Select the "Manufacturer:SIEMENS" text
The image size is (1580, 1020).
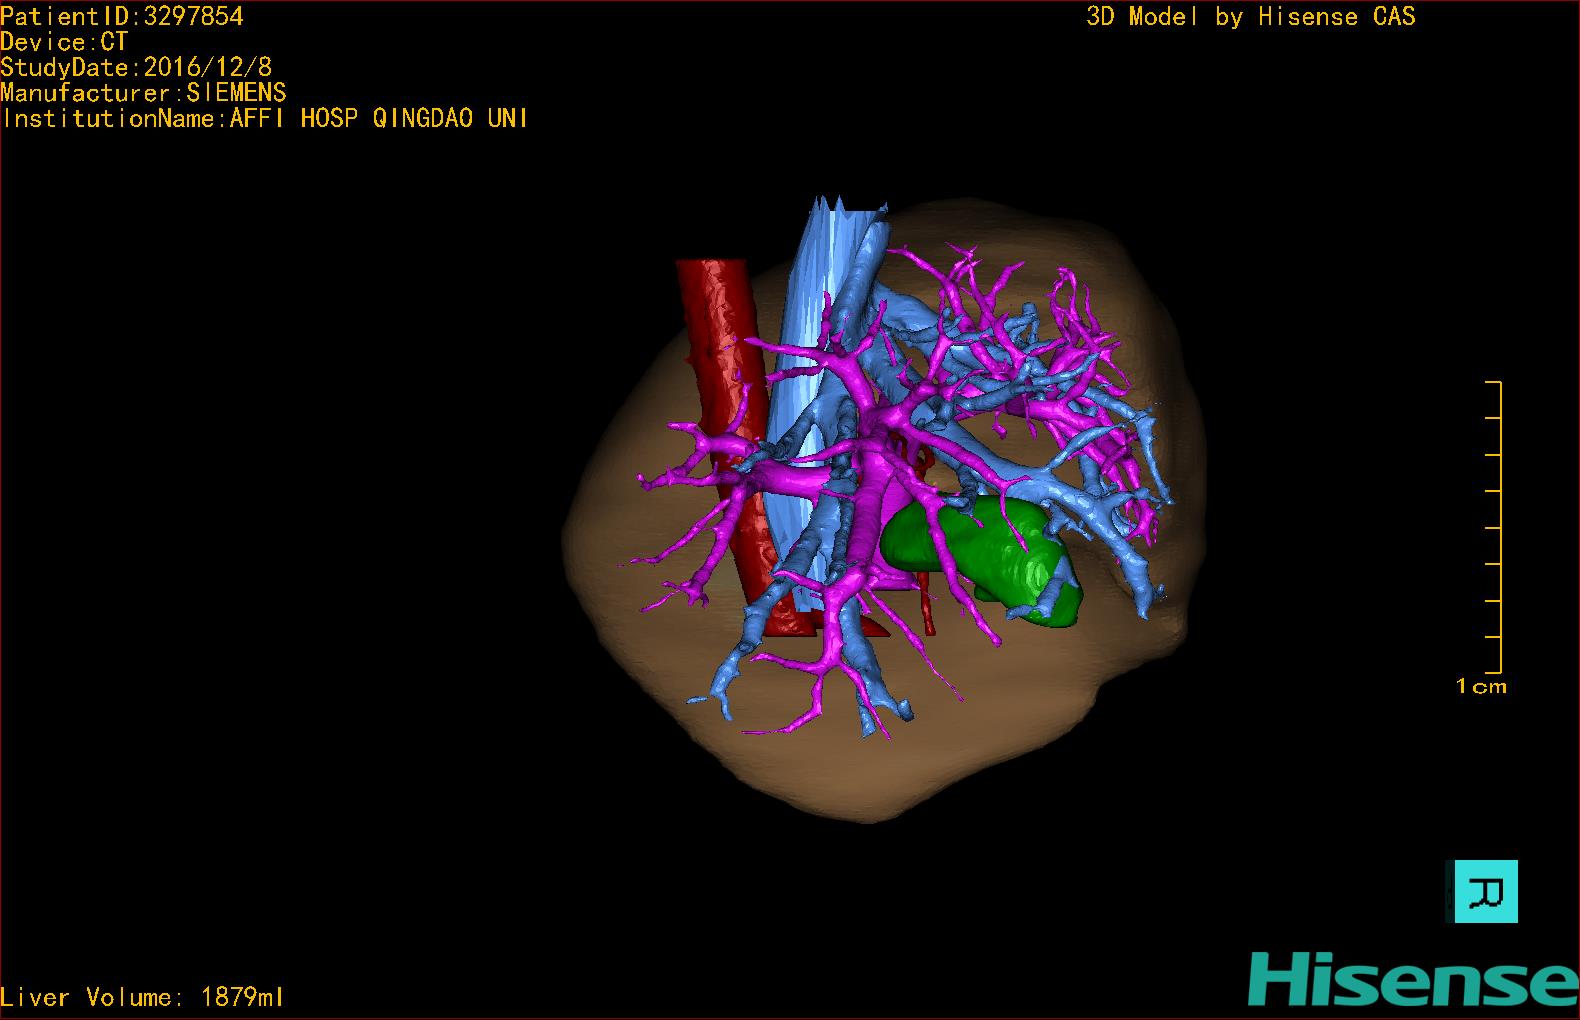click(143, 93)
